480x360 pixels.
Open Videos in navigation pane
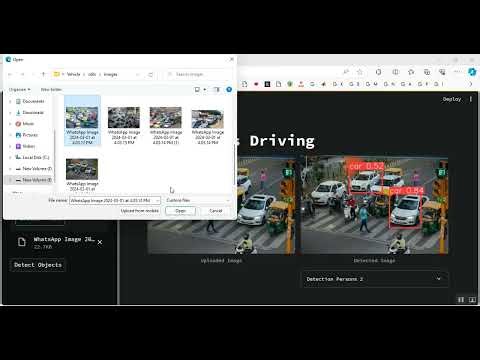tap(25, 146)
